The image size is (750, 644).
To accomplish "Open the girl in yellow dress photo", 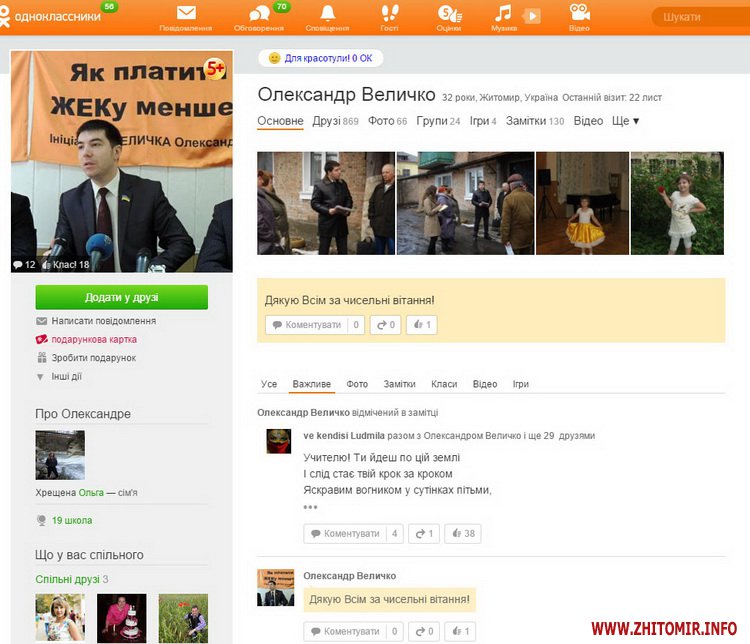I will pyautogui.click(x=582, y=203).
